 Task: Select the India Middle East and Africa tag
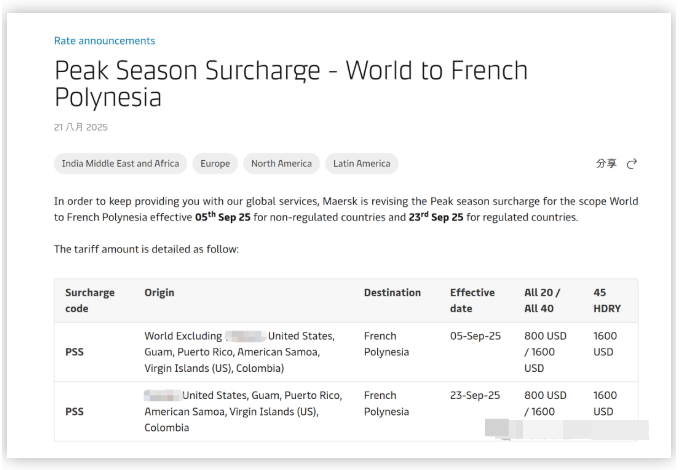click(x=120, y=163)
